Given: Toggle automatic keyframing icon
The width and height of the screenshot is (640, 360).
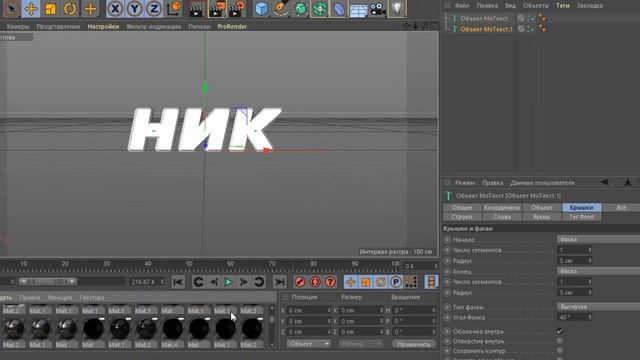Looking at the screenshot, I should click(x=315, y=282).
